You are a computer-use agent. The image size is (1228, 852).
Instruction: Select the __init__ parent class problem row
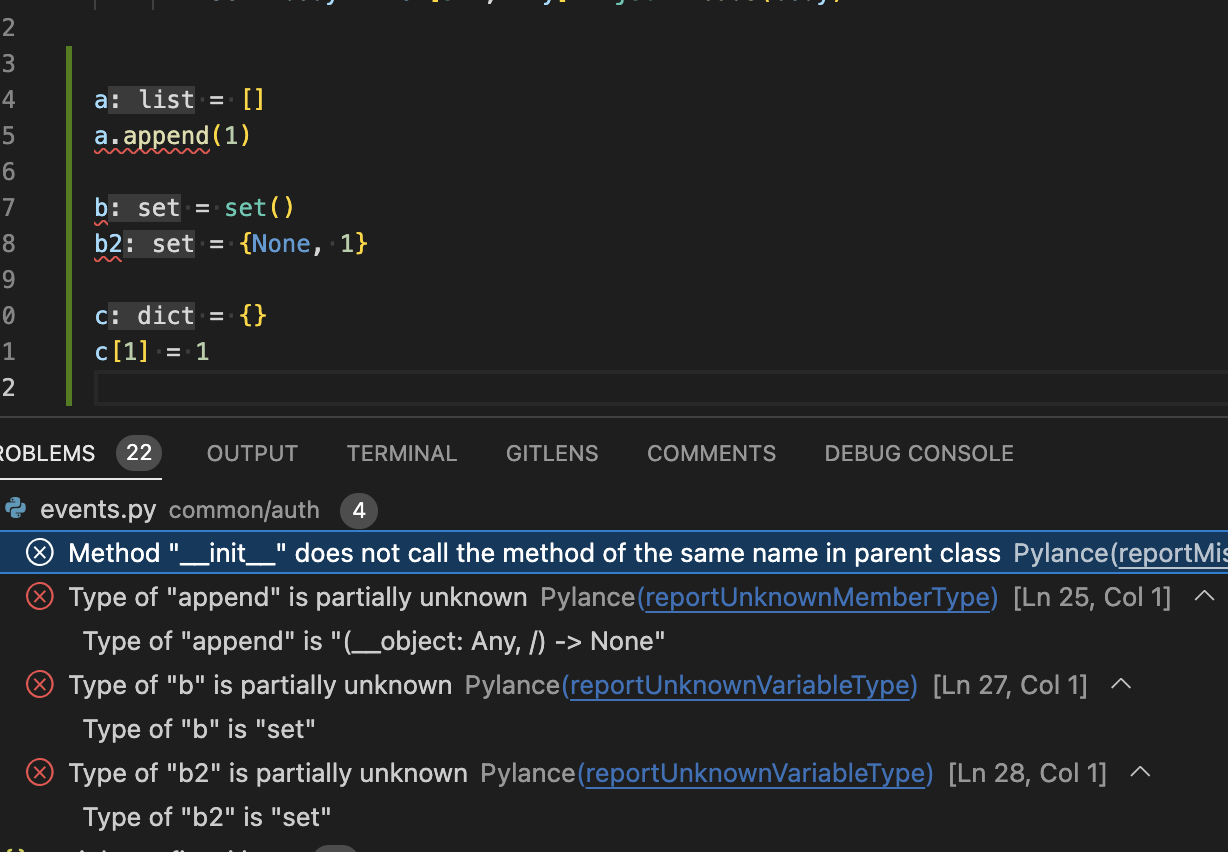pos(500,552)
